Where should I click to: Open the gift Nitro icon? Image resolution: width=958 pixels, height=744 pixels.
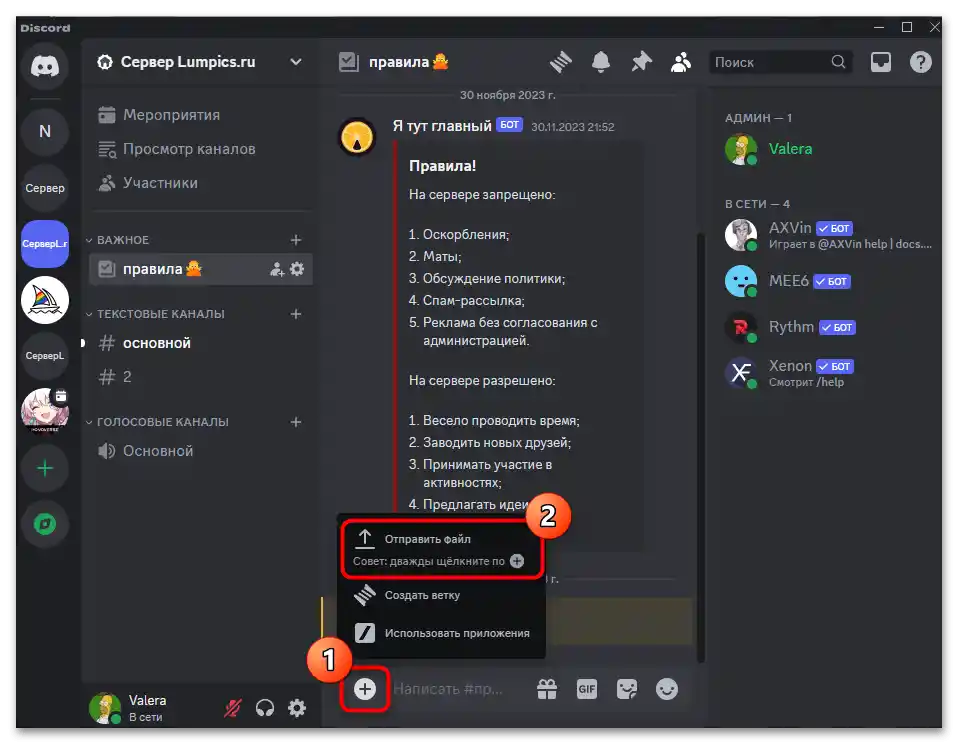click(547, 689)
